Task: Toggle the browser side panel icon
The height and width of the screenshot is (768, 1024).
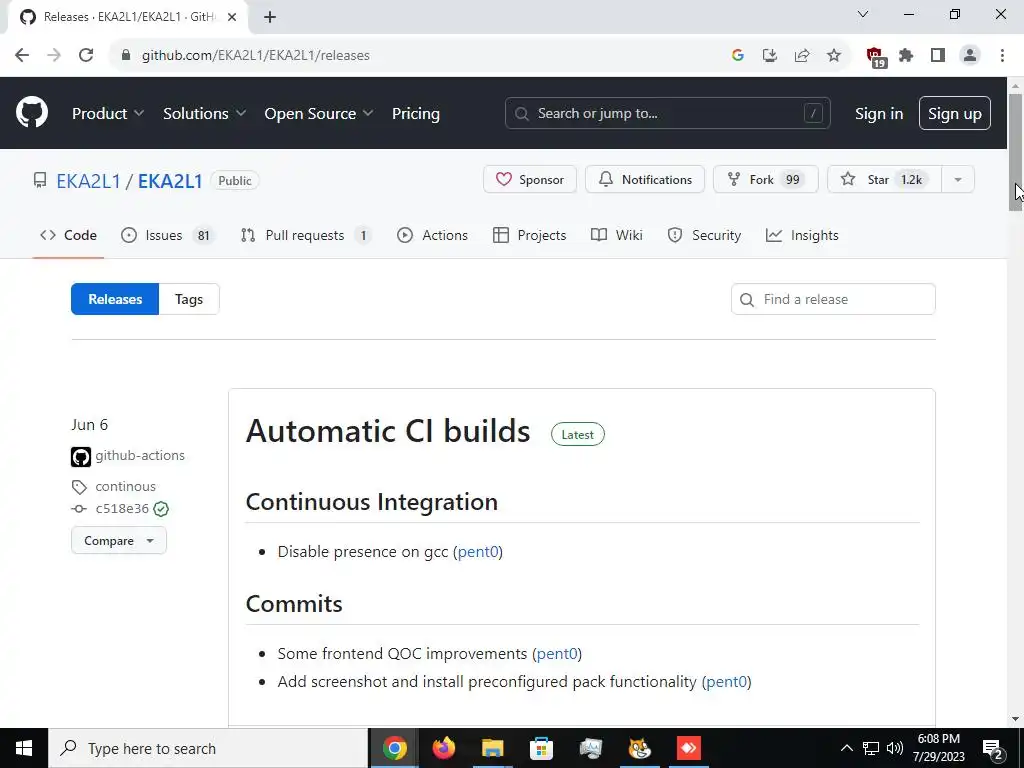Action: coord(938,56)
